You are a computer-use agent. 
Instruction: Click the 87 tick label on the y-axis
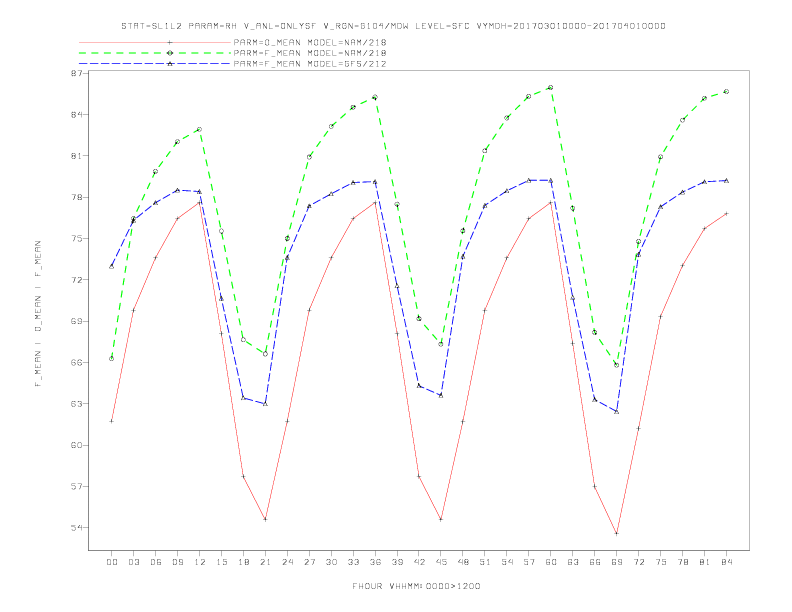tap(76, 73)
